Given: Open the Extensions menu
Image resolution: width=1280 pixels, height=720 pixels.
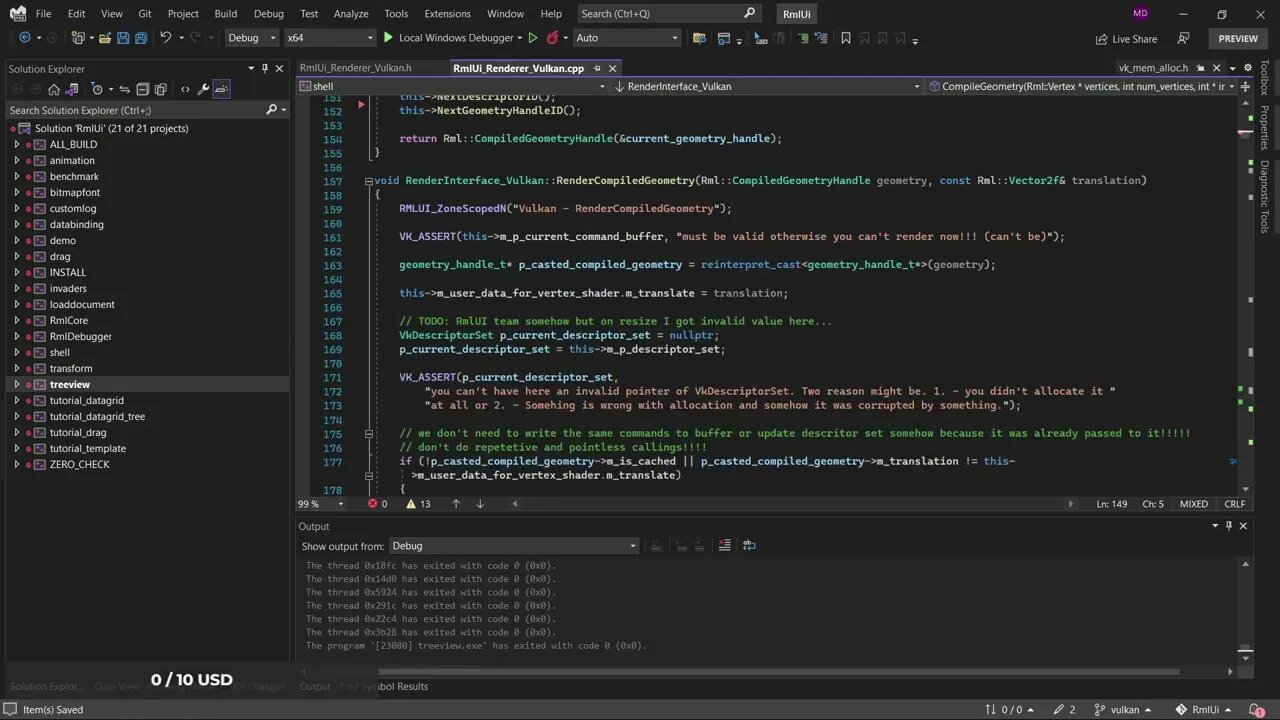Looking at the screenshot, I should tap(447, 14).
